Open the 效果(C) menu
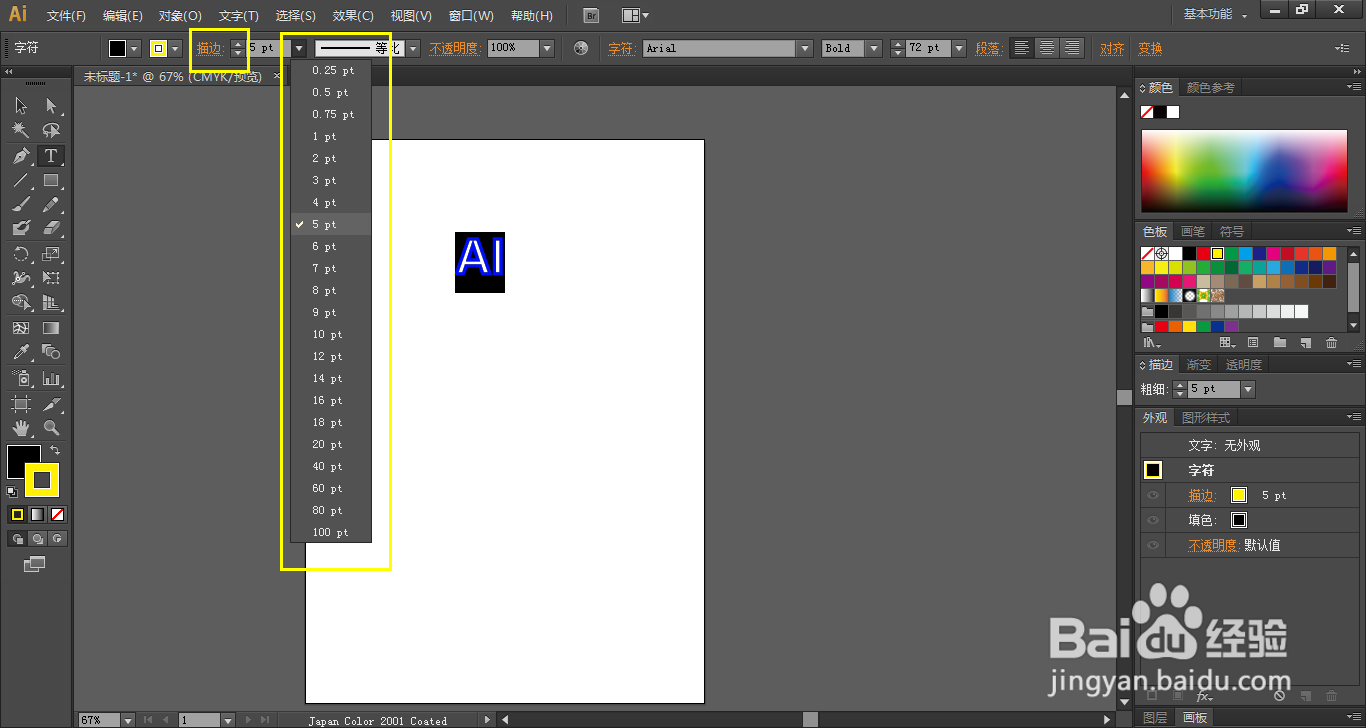1366x728 pixels. click(x=353, y=16)
